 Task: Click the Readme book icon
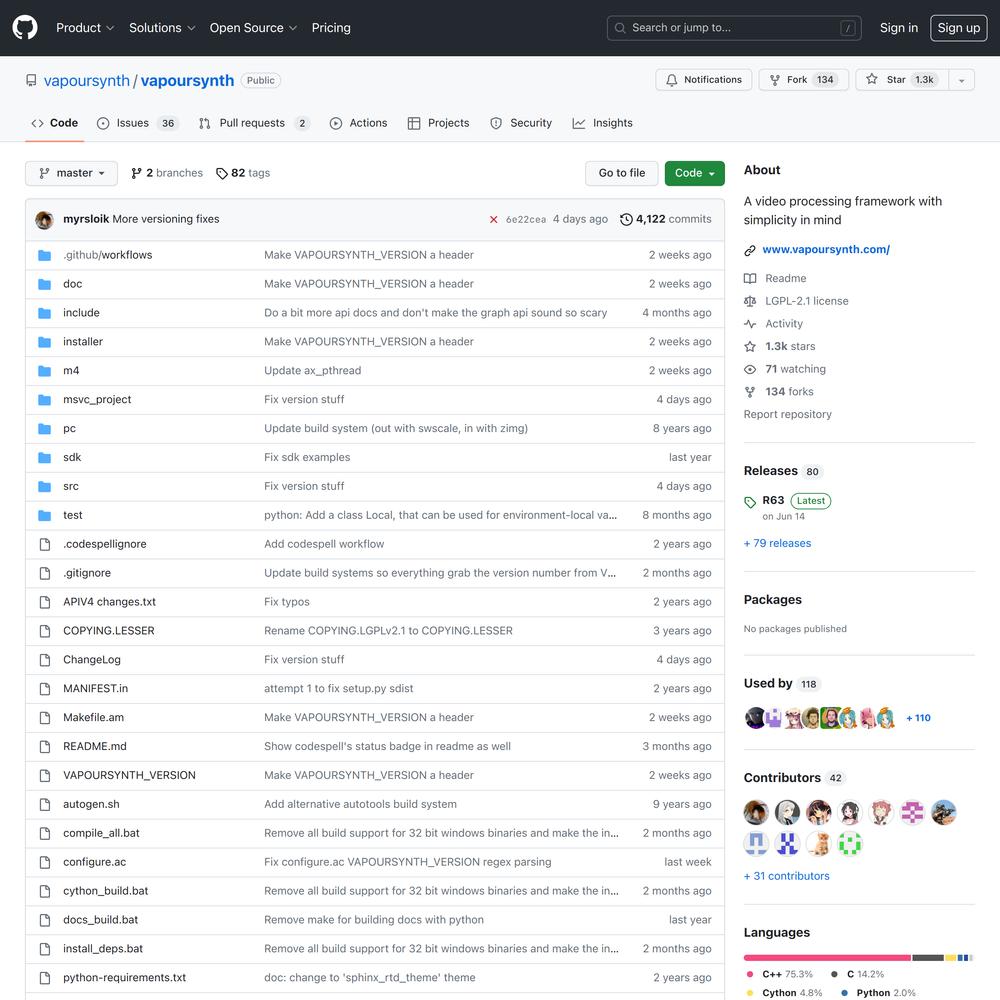pyautogui.click(x=750, y=279)
